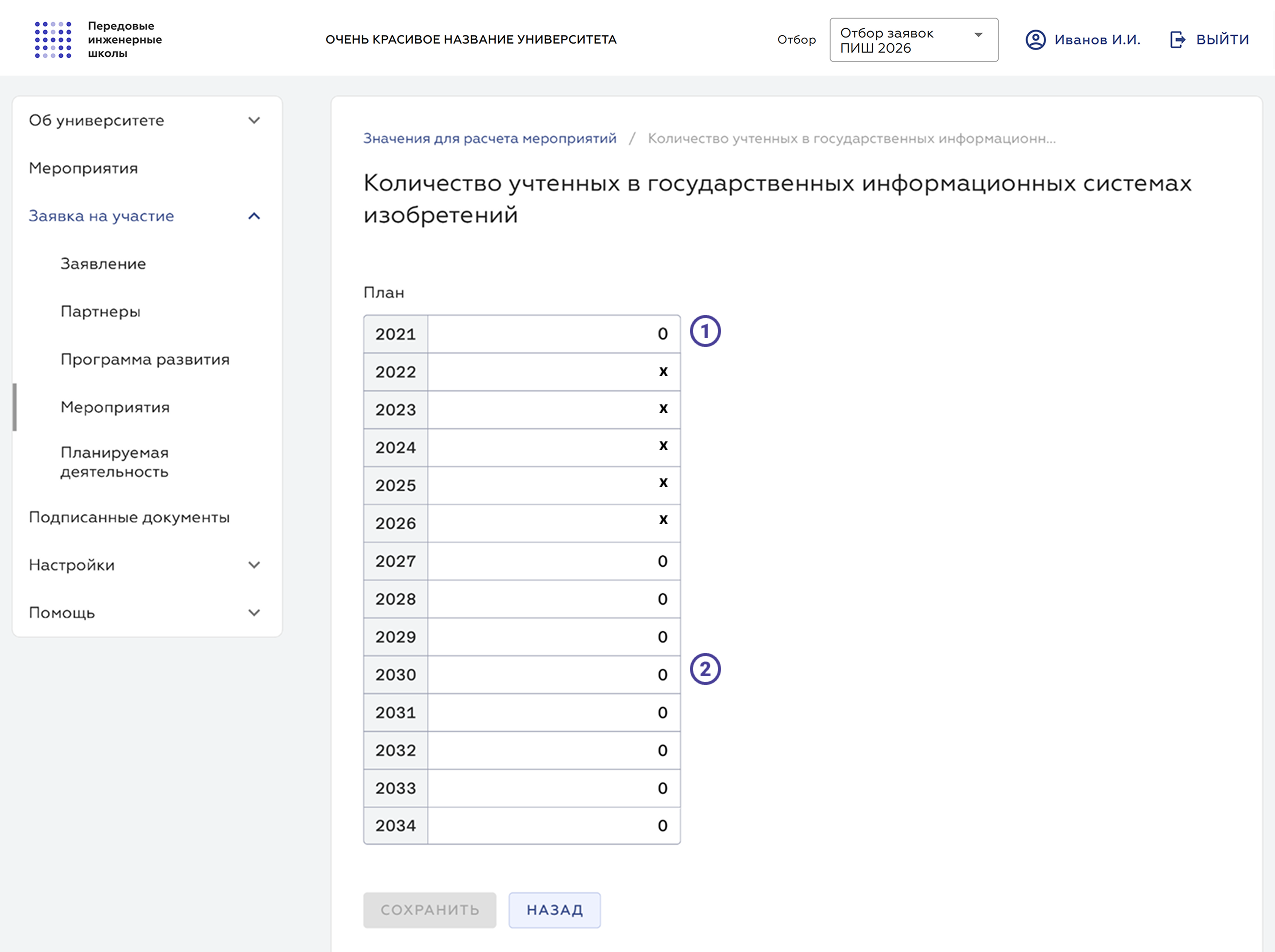The image size is (1275, 952).
Task: Click the 2024 plan value field
Action: coord(554,447)
